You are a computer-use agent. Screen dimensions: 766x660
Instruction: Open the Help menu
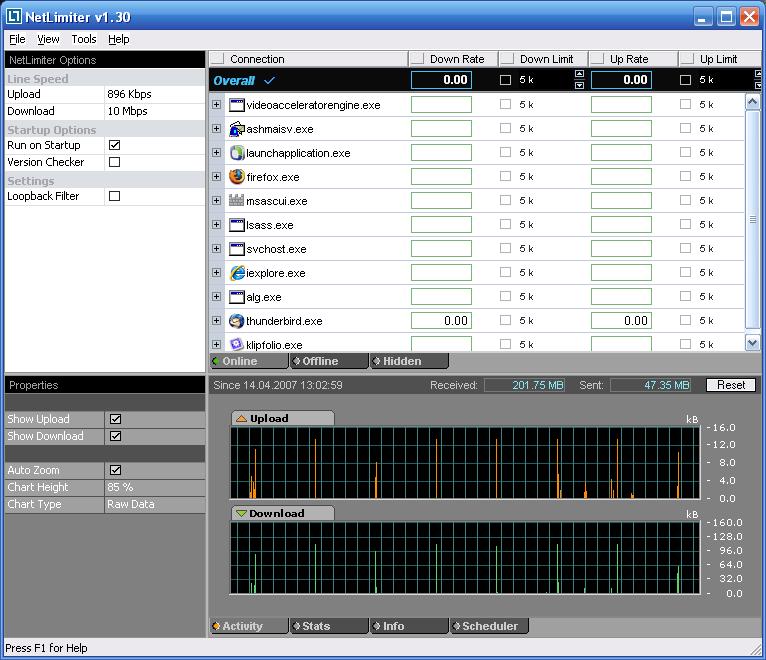pyautogui.click(x=119, y=39)
